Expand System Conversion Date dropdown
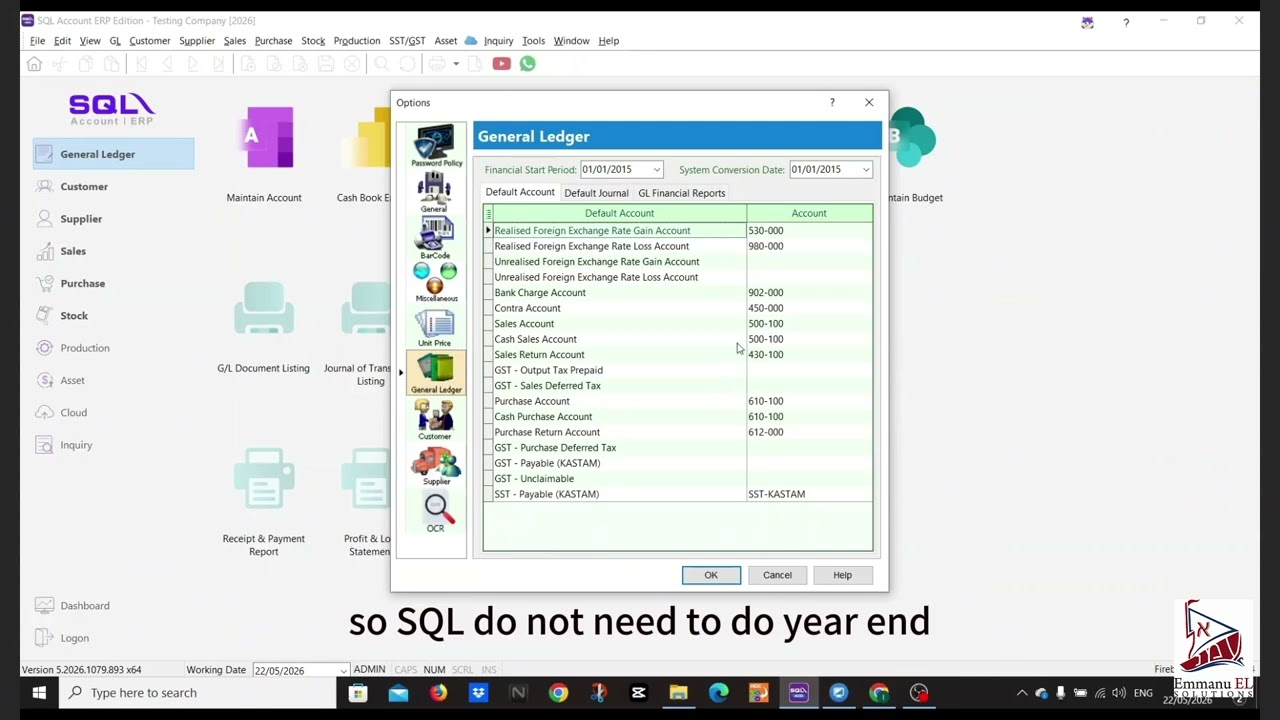This screenshot has width=1280, height=720. (x=865, y=170)
